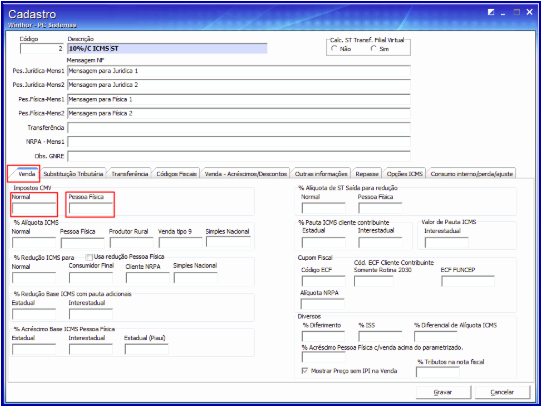
Task: Switch to the Códigos Fiscais tab
Action: (x=176, y=174)
